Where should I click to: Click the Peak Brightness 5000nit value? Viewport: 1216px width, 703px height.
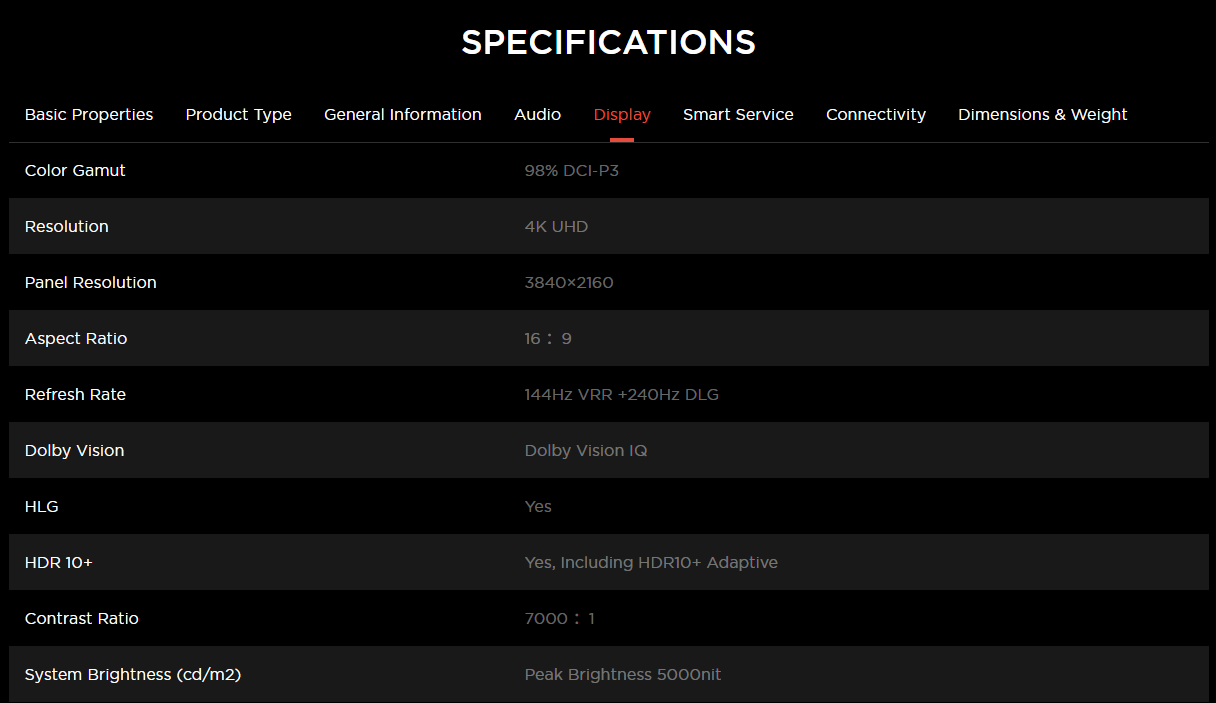(622, 675)
